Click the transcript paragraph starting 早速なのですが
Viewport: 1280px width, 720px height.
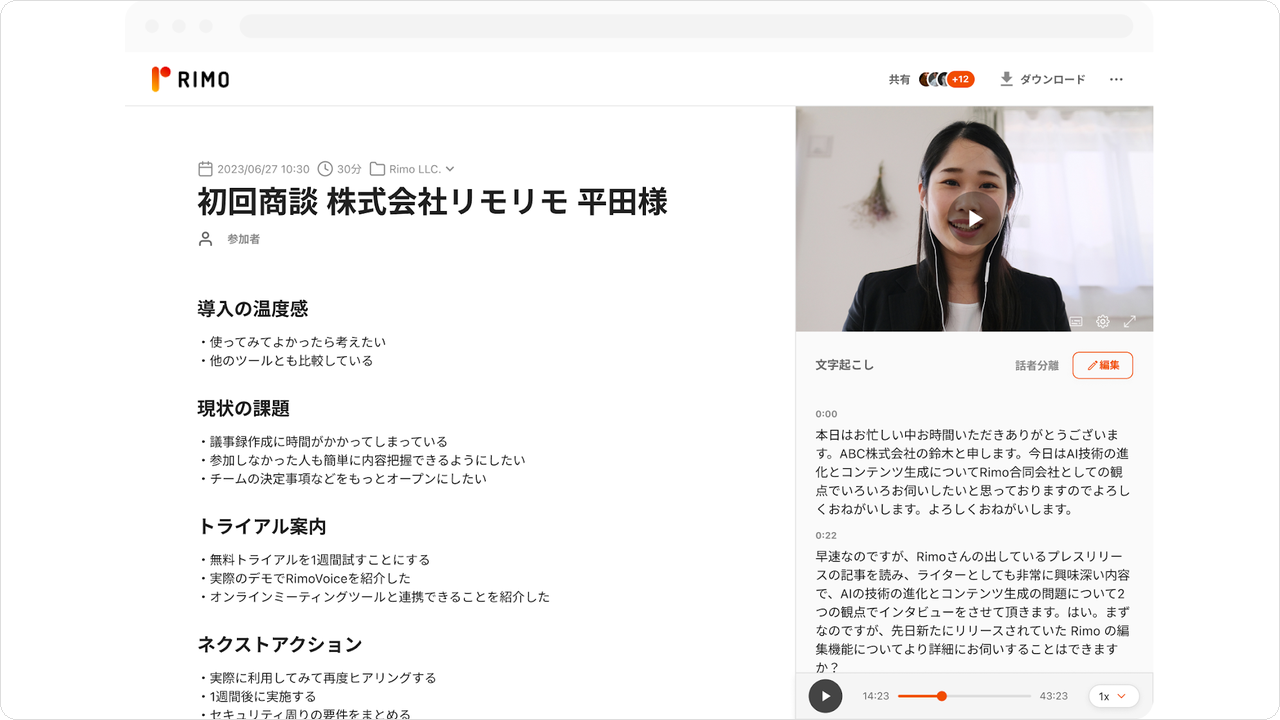(972, 612)
